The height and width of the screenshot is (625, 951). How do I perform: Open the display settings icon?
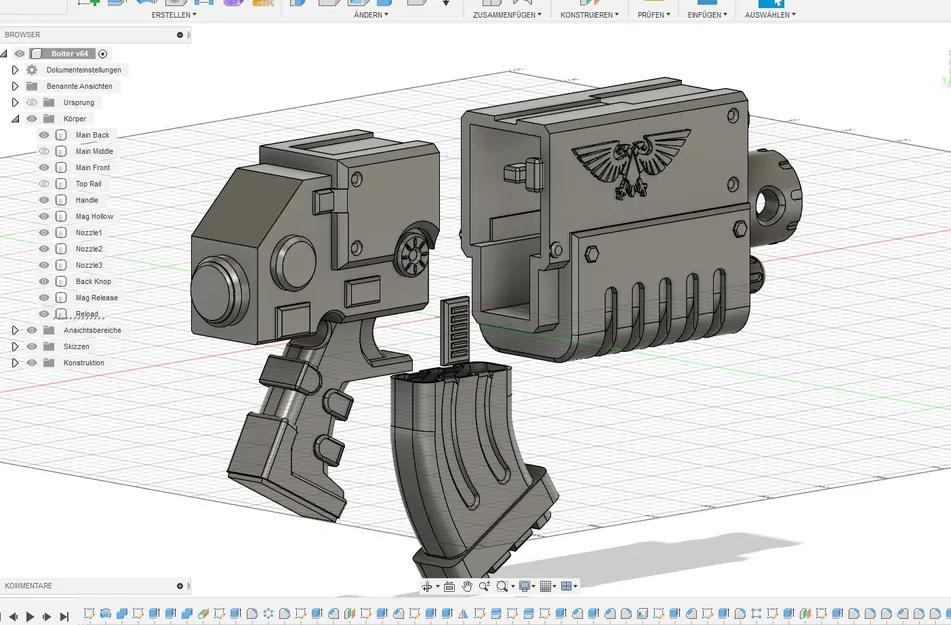pyautogui.click(x=525, y=586)
